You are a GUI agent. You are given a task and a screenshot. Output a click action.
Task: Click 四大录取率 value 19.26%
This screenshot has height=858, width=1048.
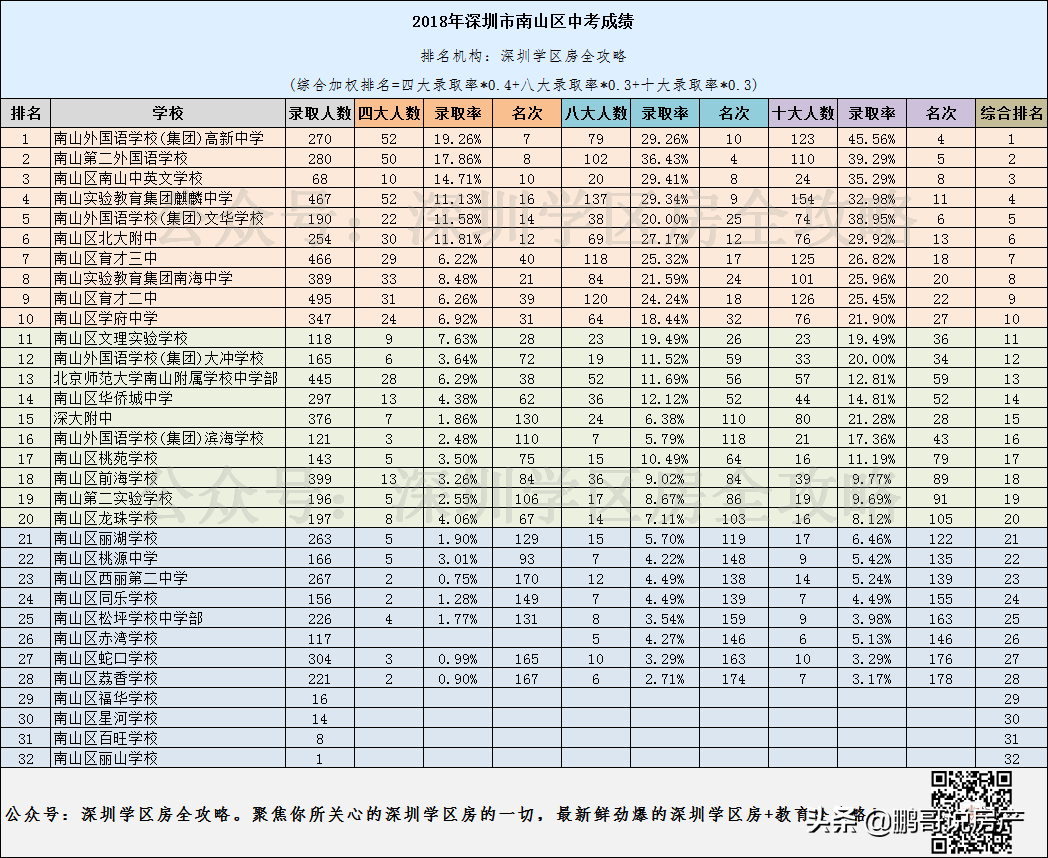click(458, 139)
